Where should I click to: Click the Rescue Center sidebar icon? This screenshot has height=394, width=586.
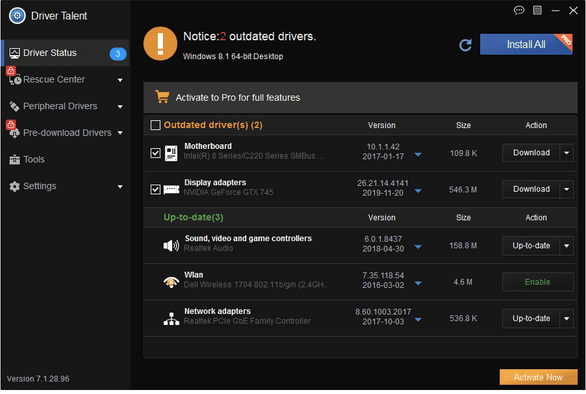coord(15,80)
